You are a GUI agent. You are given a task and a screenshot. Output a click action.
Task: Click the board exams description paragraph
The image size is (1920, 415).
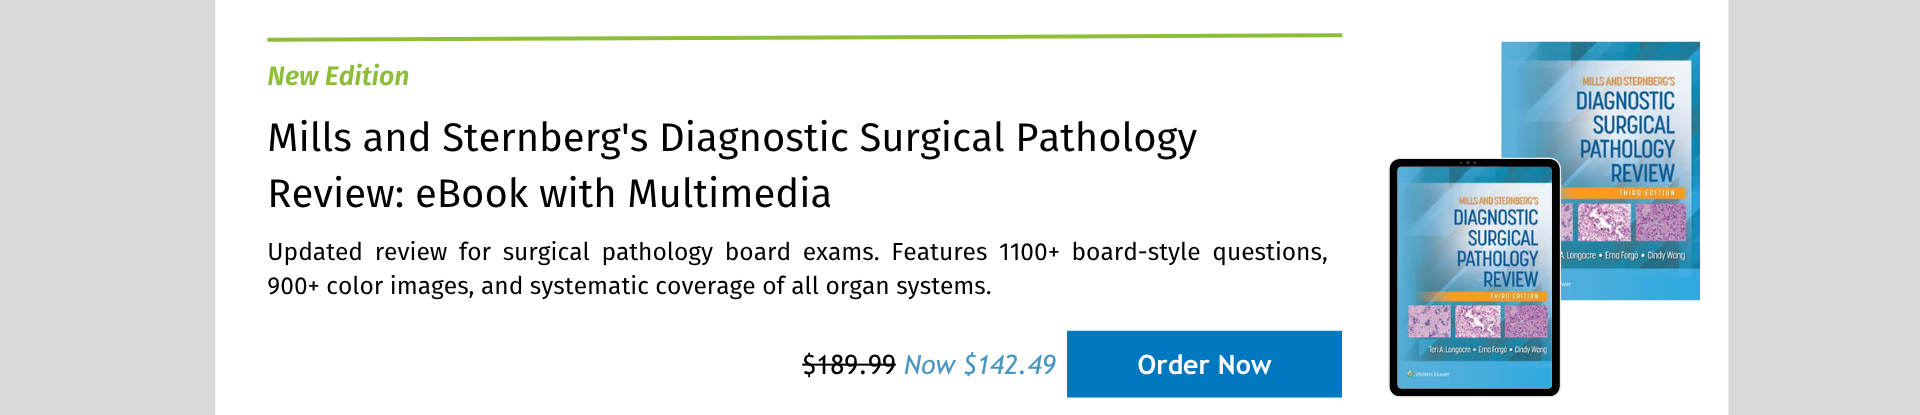point(797,269)
